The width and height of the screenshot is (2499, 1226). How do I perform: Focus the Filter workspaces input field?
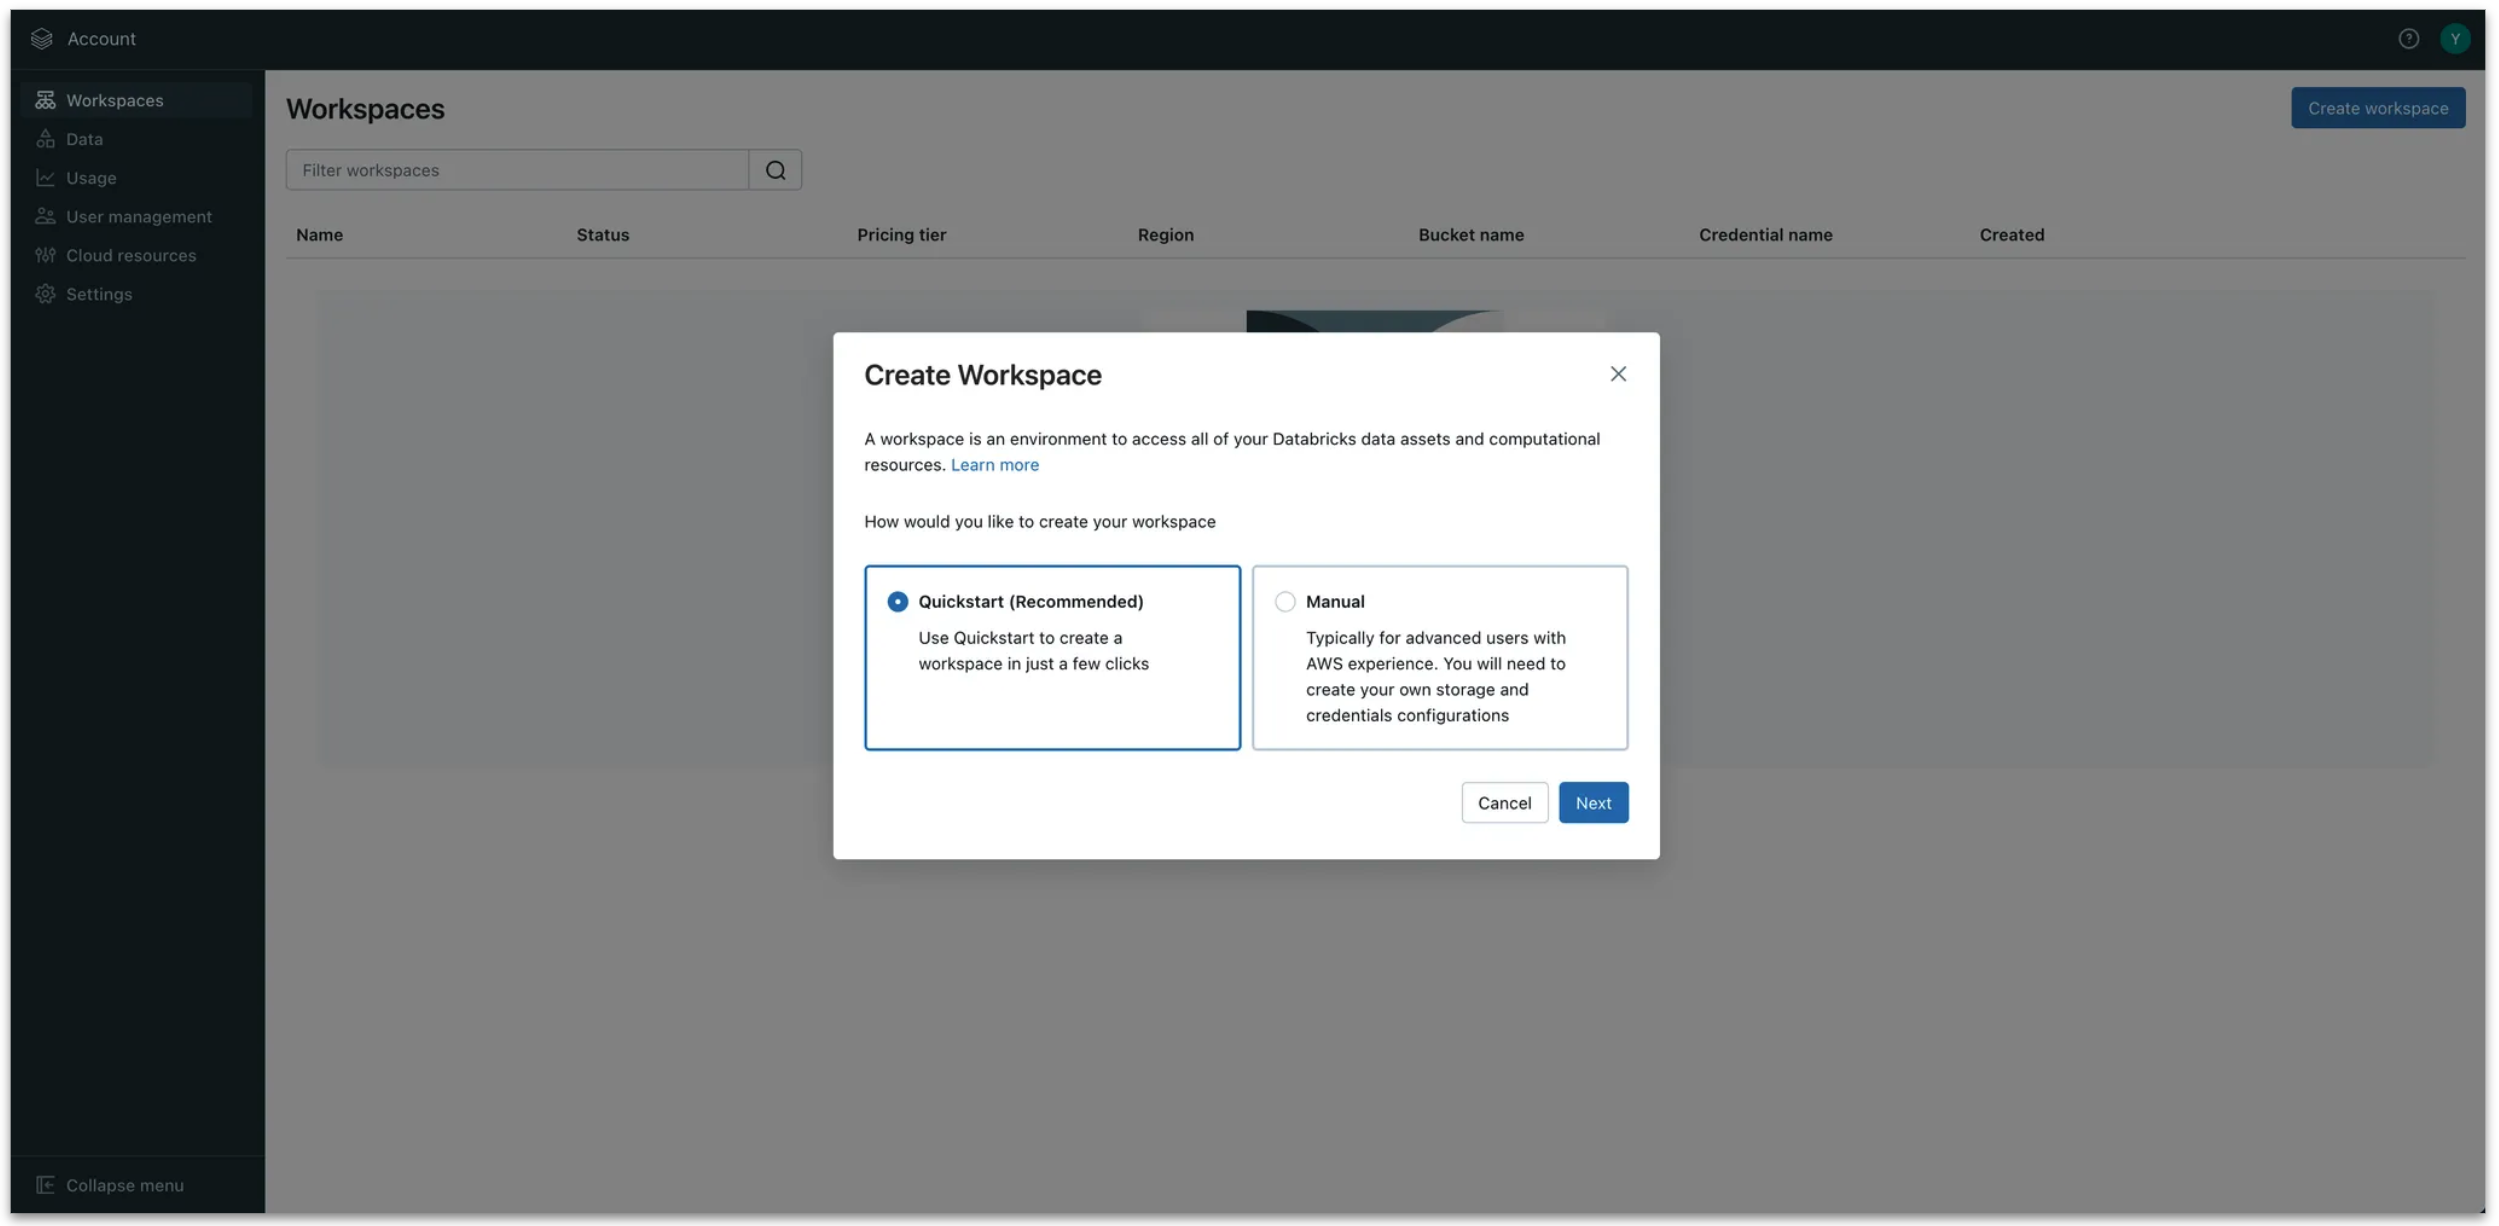(517, 170)
